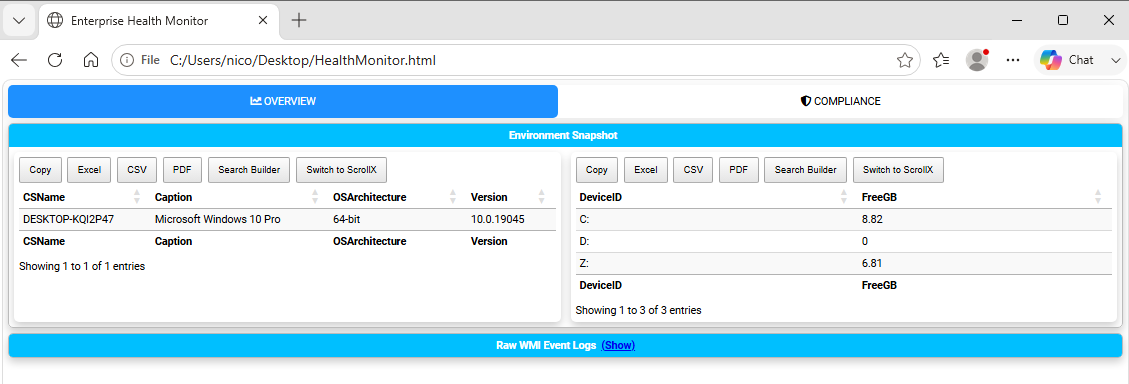Close the Enterprise Health Monitor tab
1129x384 pixels.
click(264, 20)
